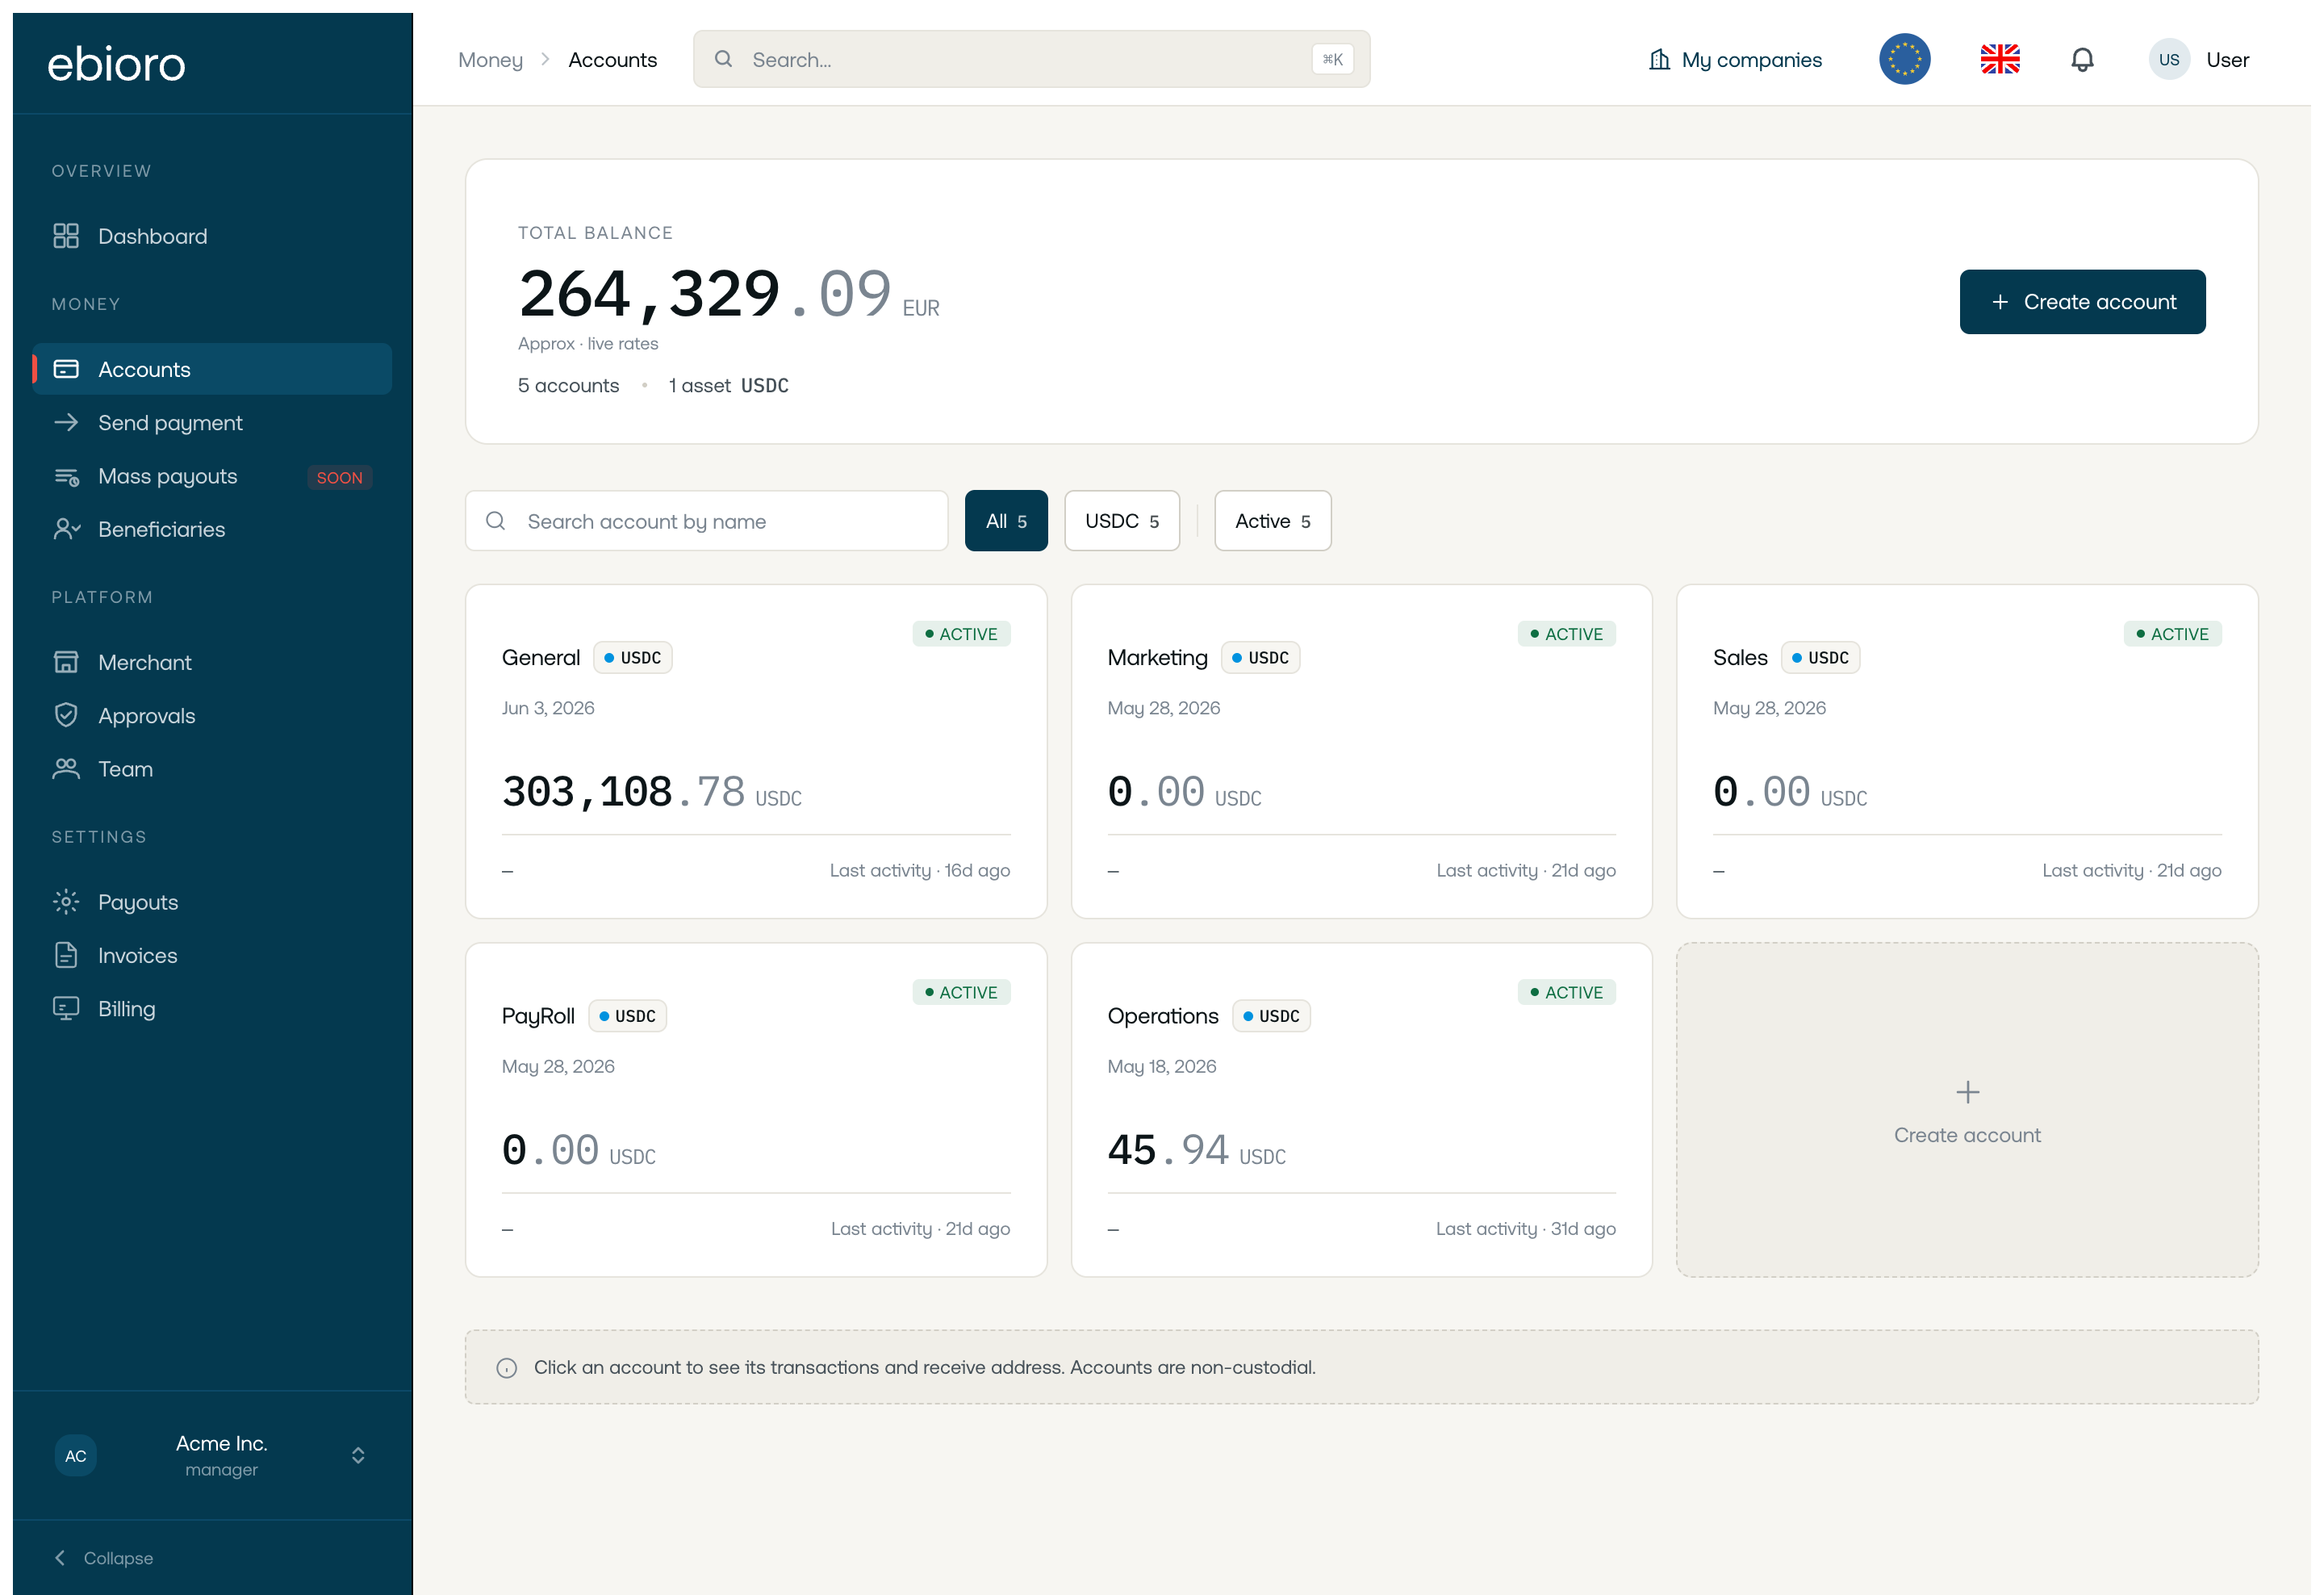Click the SOON badge beside Mass payouts
The width and height of the screenshot is (2324, 1595).
[339, 477]
